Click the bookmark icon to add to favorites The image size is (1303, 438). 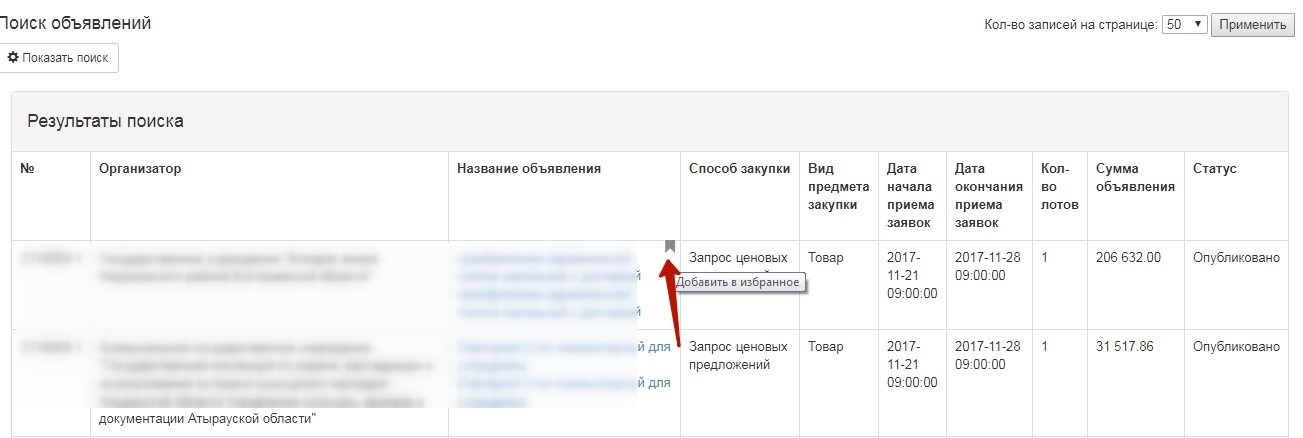click(x=670, y=247)
